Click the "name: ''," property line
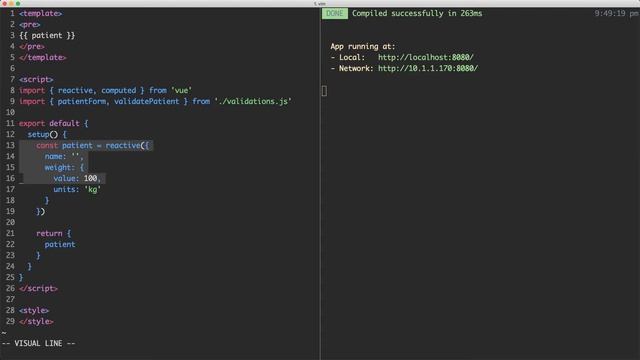The height and width of the screenshot is (360, 640). [64, 156]
